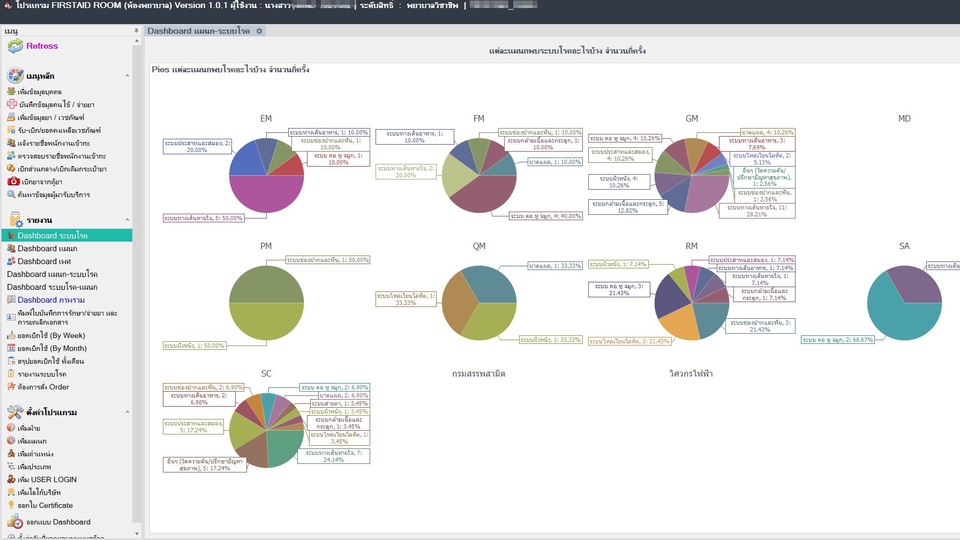This screenshot has height=540, width=960.
Task: Open the first aid kit icon เบิกยาจากตู้ยา
Action: coord(11,183)
